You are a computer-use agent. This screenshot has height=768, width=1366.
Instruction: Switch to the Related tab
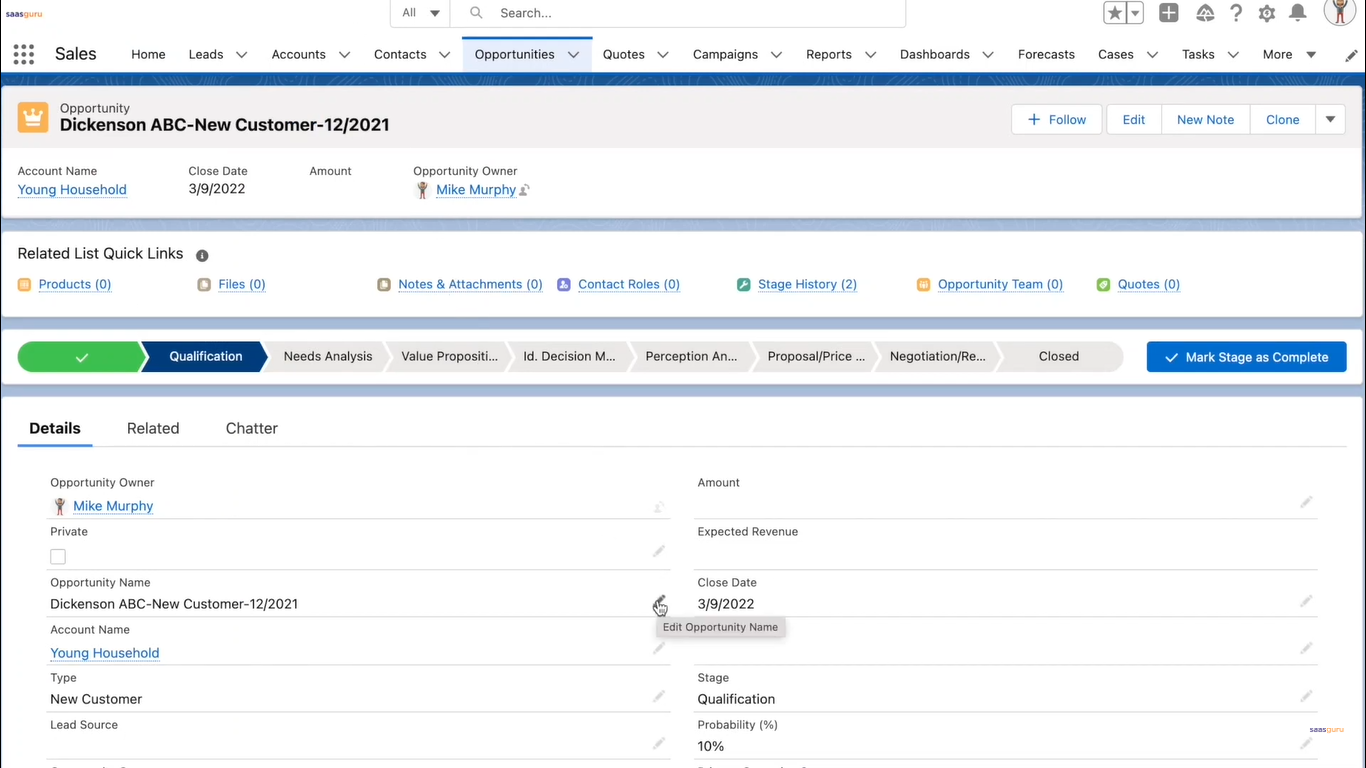[153, 428]
